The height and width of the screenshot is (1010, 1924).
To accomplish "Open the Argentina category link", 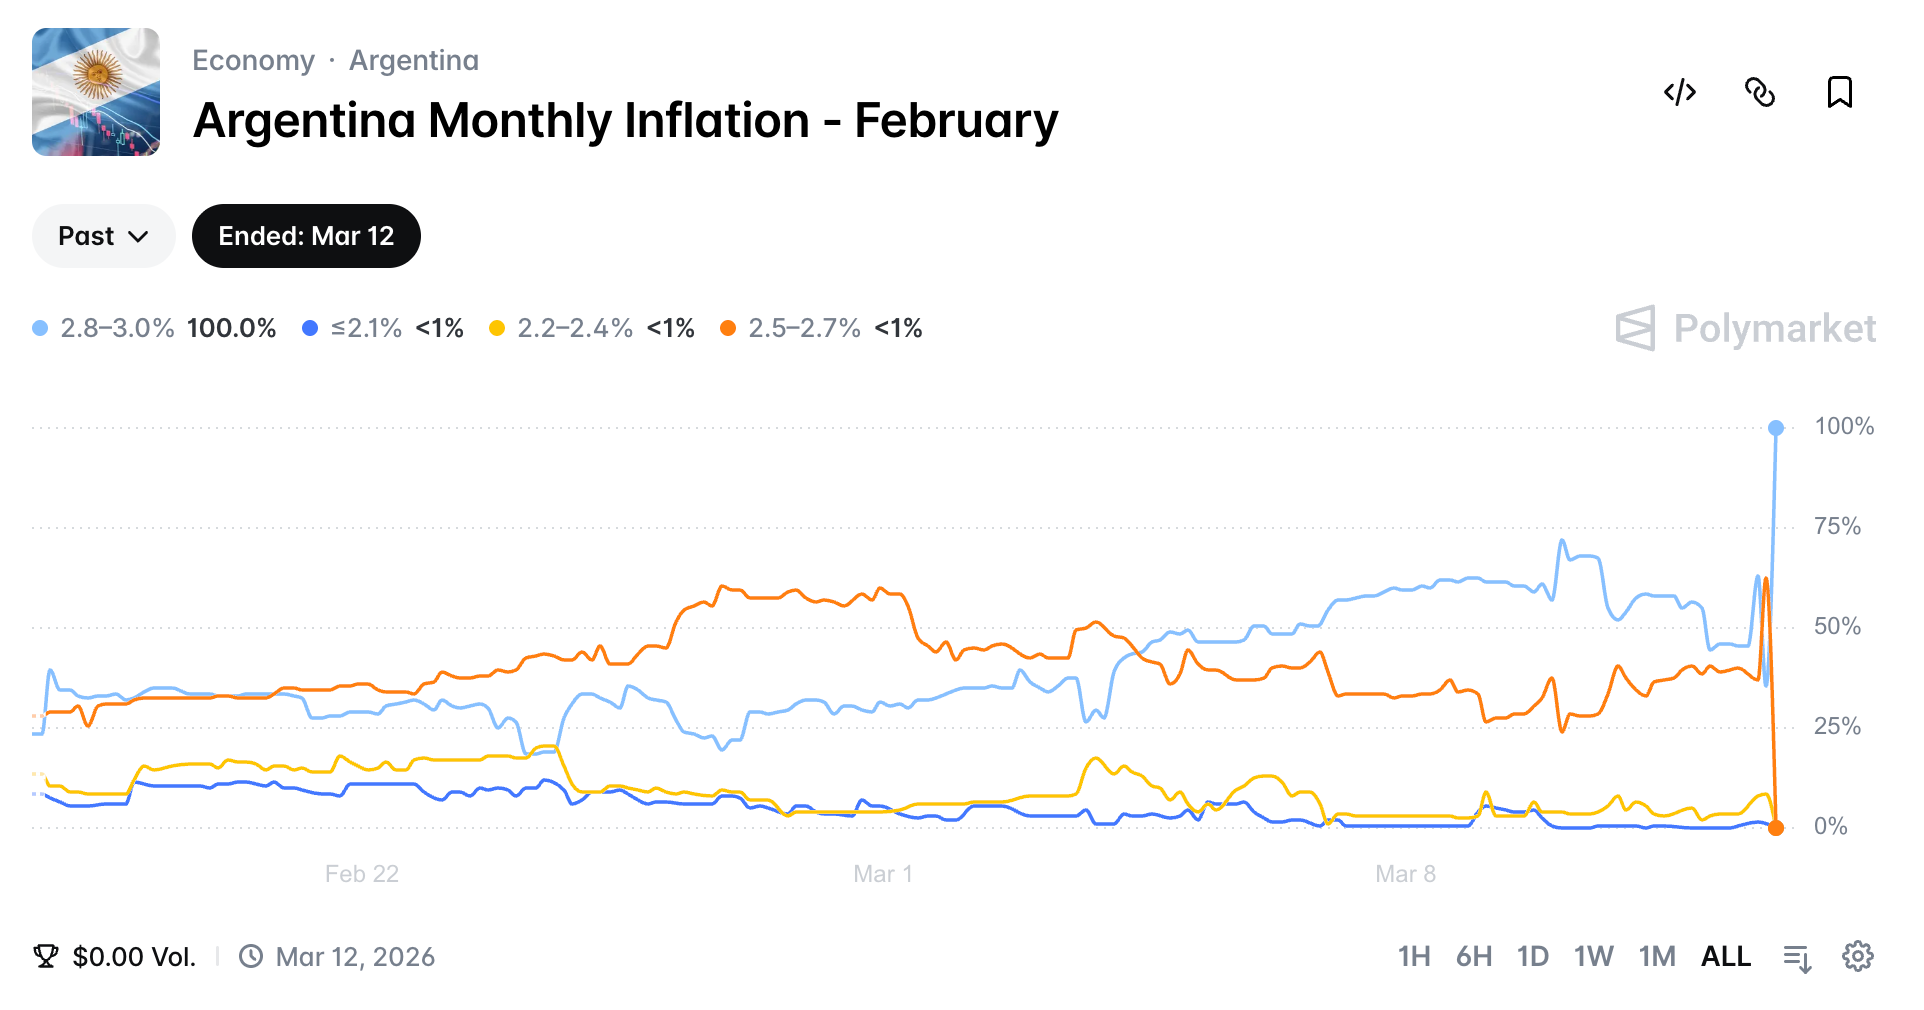I will coord(413,60).
